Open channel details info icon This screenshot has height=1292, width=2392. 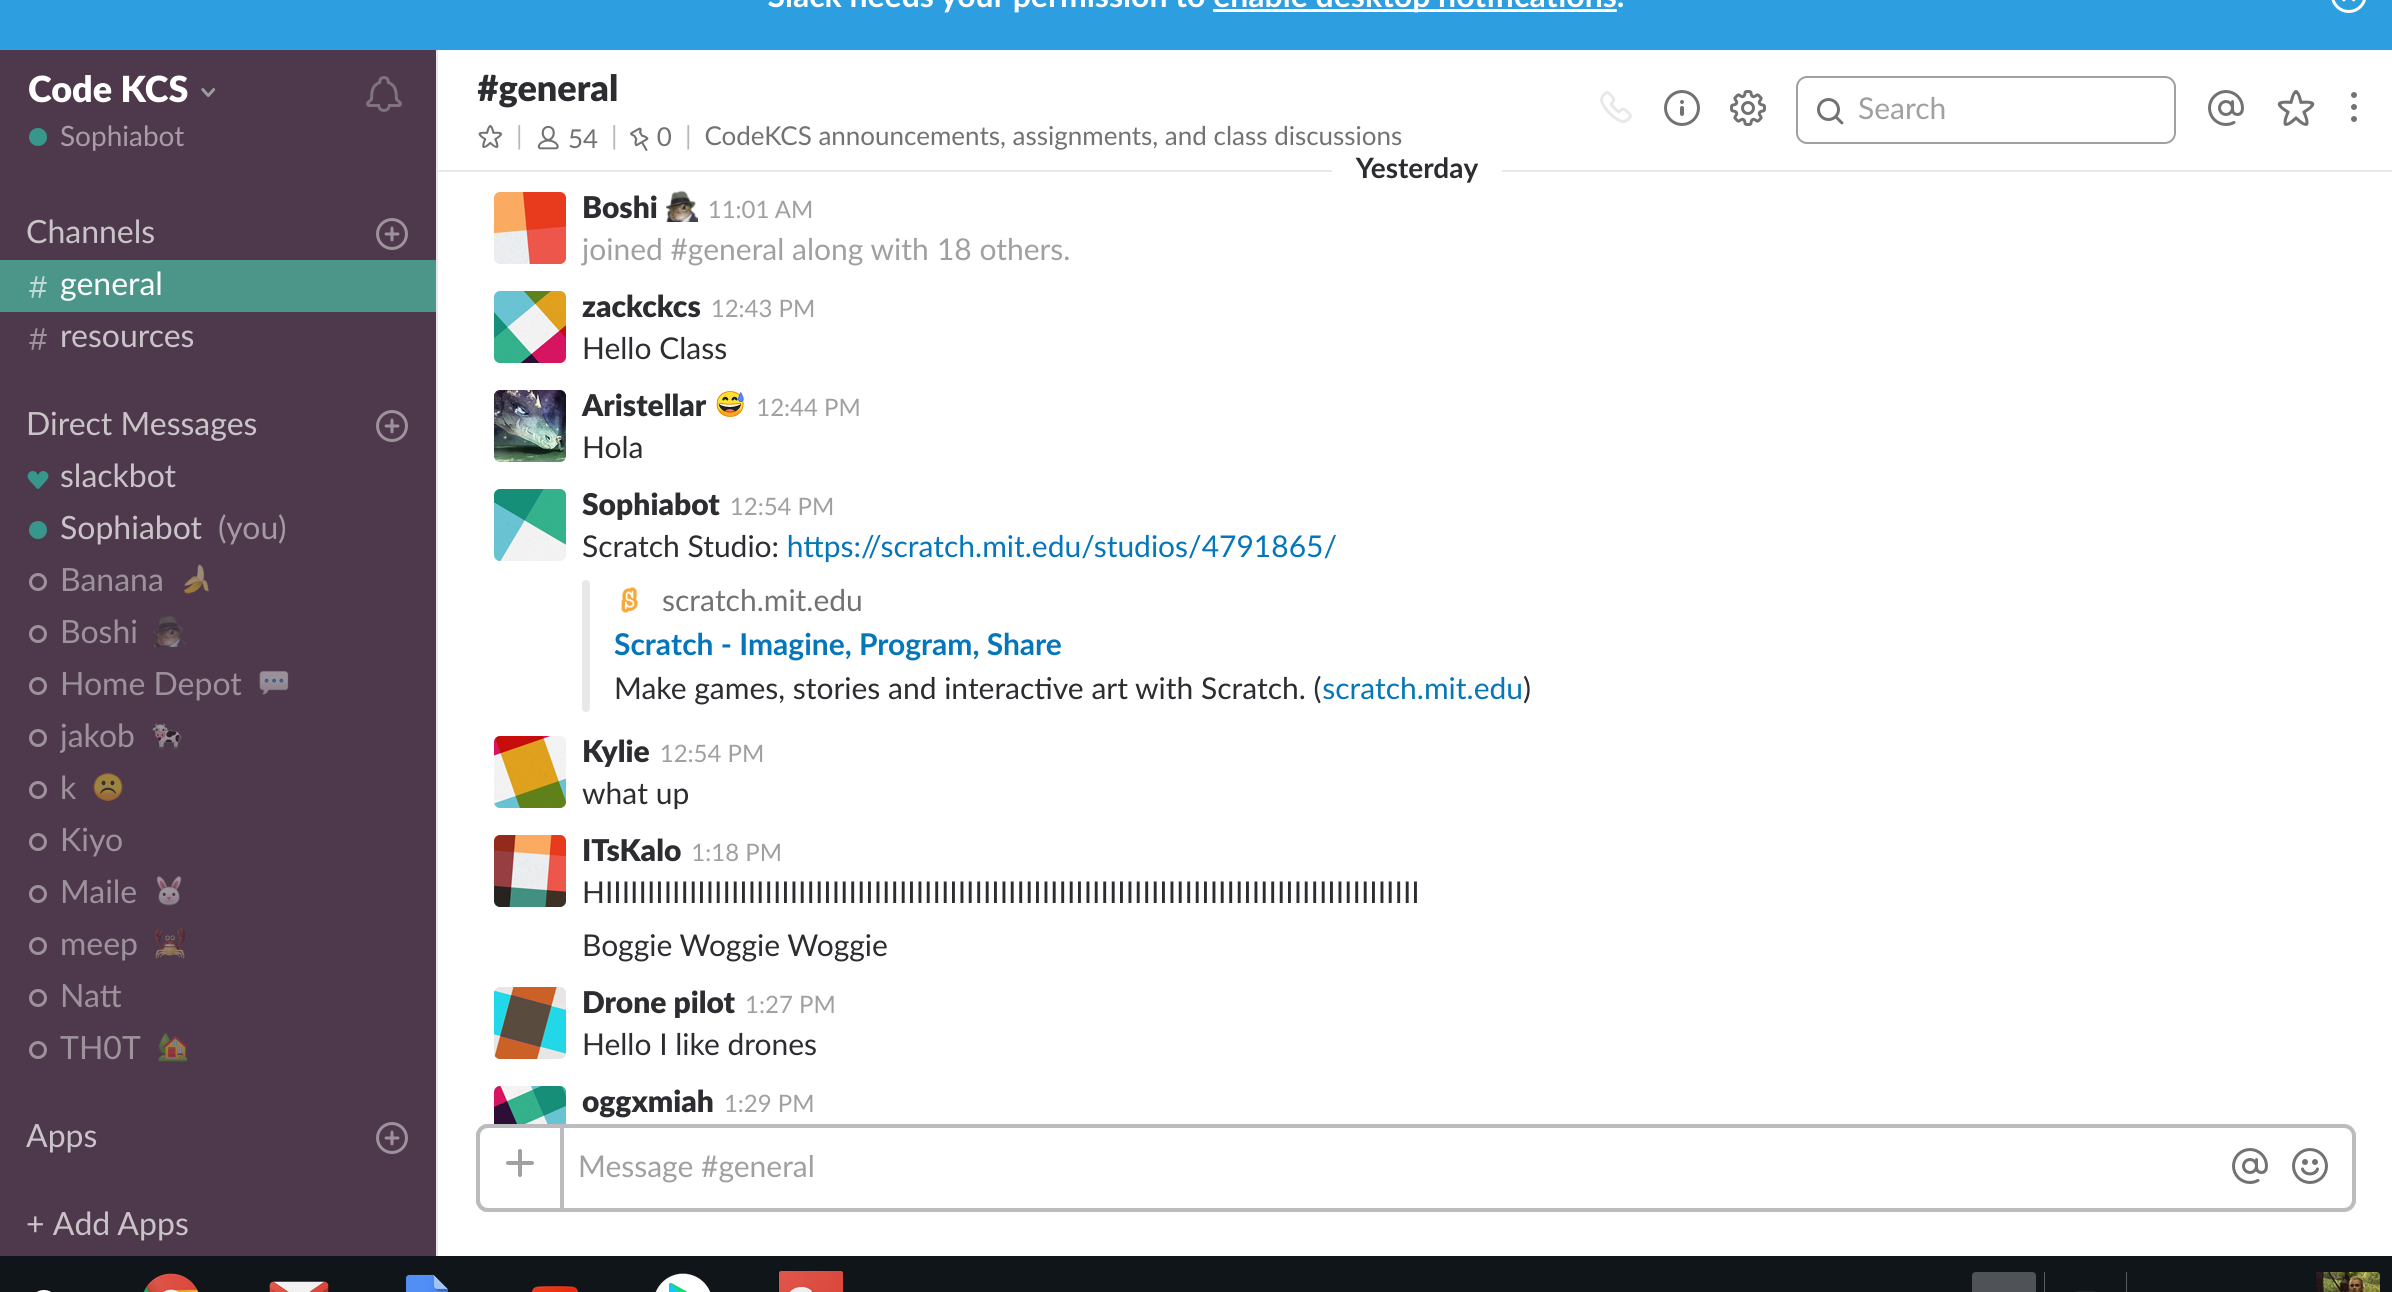click(1681, 108)
